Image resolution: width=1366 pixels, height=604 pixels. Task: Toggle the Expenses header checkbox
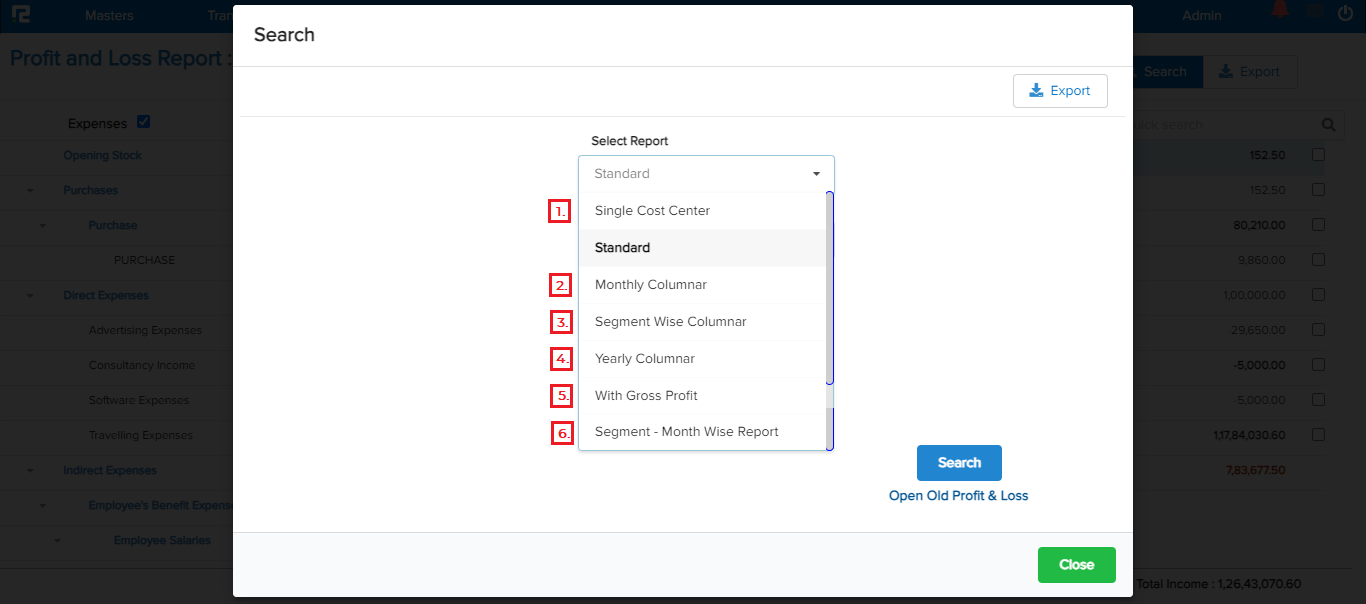(x=143, y=122)
